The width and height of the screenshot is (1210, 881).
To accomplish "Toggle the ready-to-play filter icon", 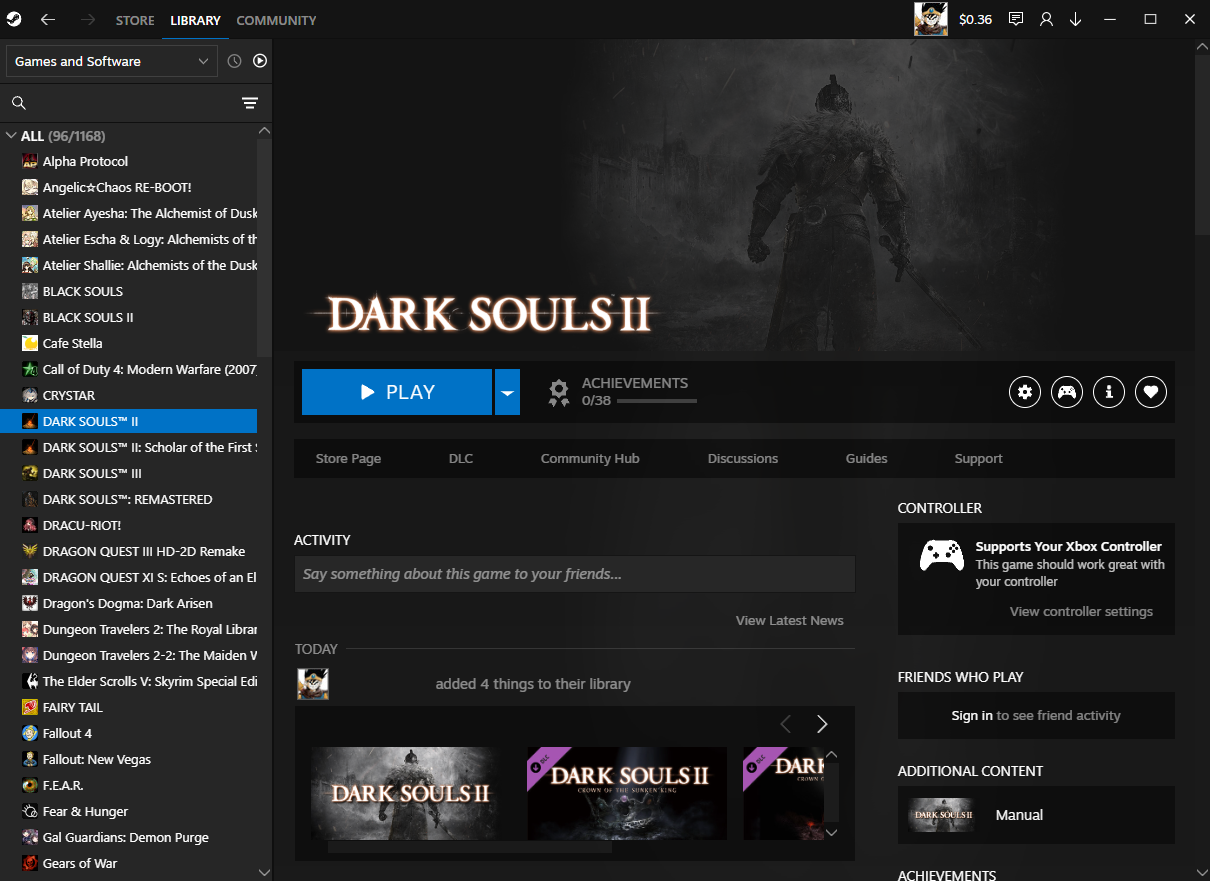I will pyautogui.click(x=260, y=61).
